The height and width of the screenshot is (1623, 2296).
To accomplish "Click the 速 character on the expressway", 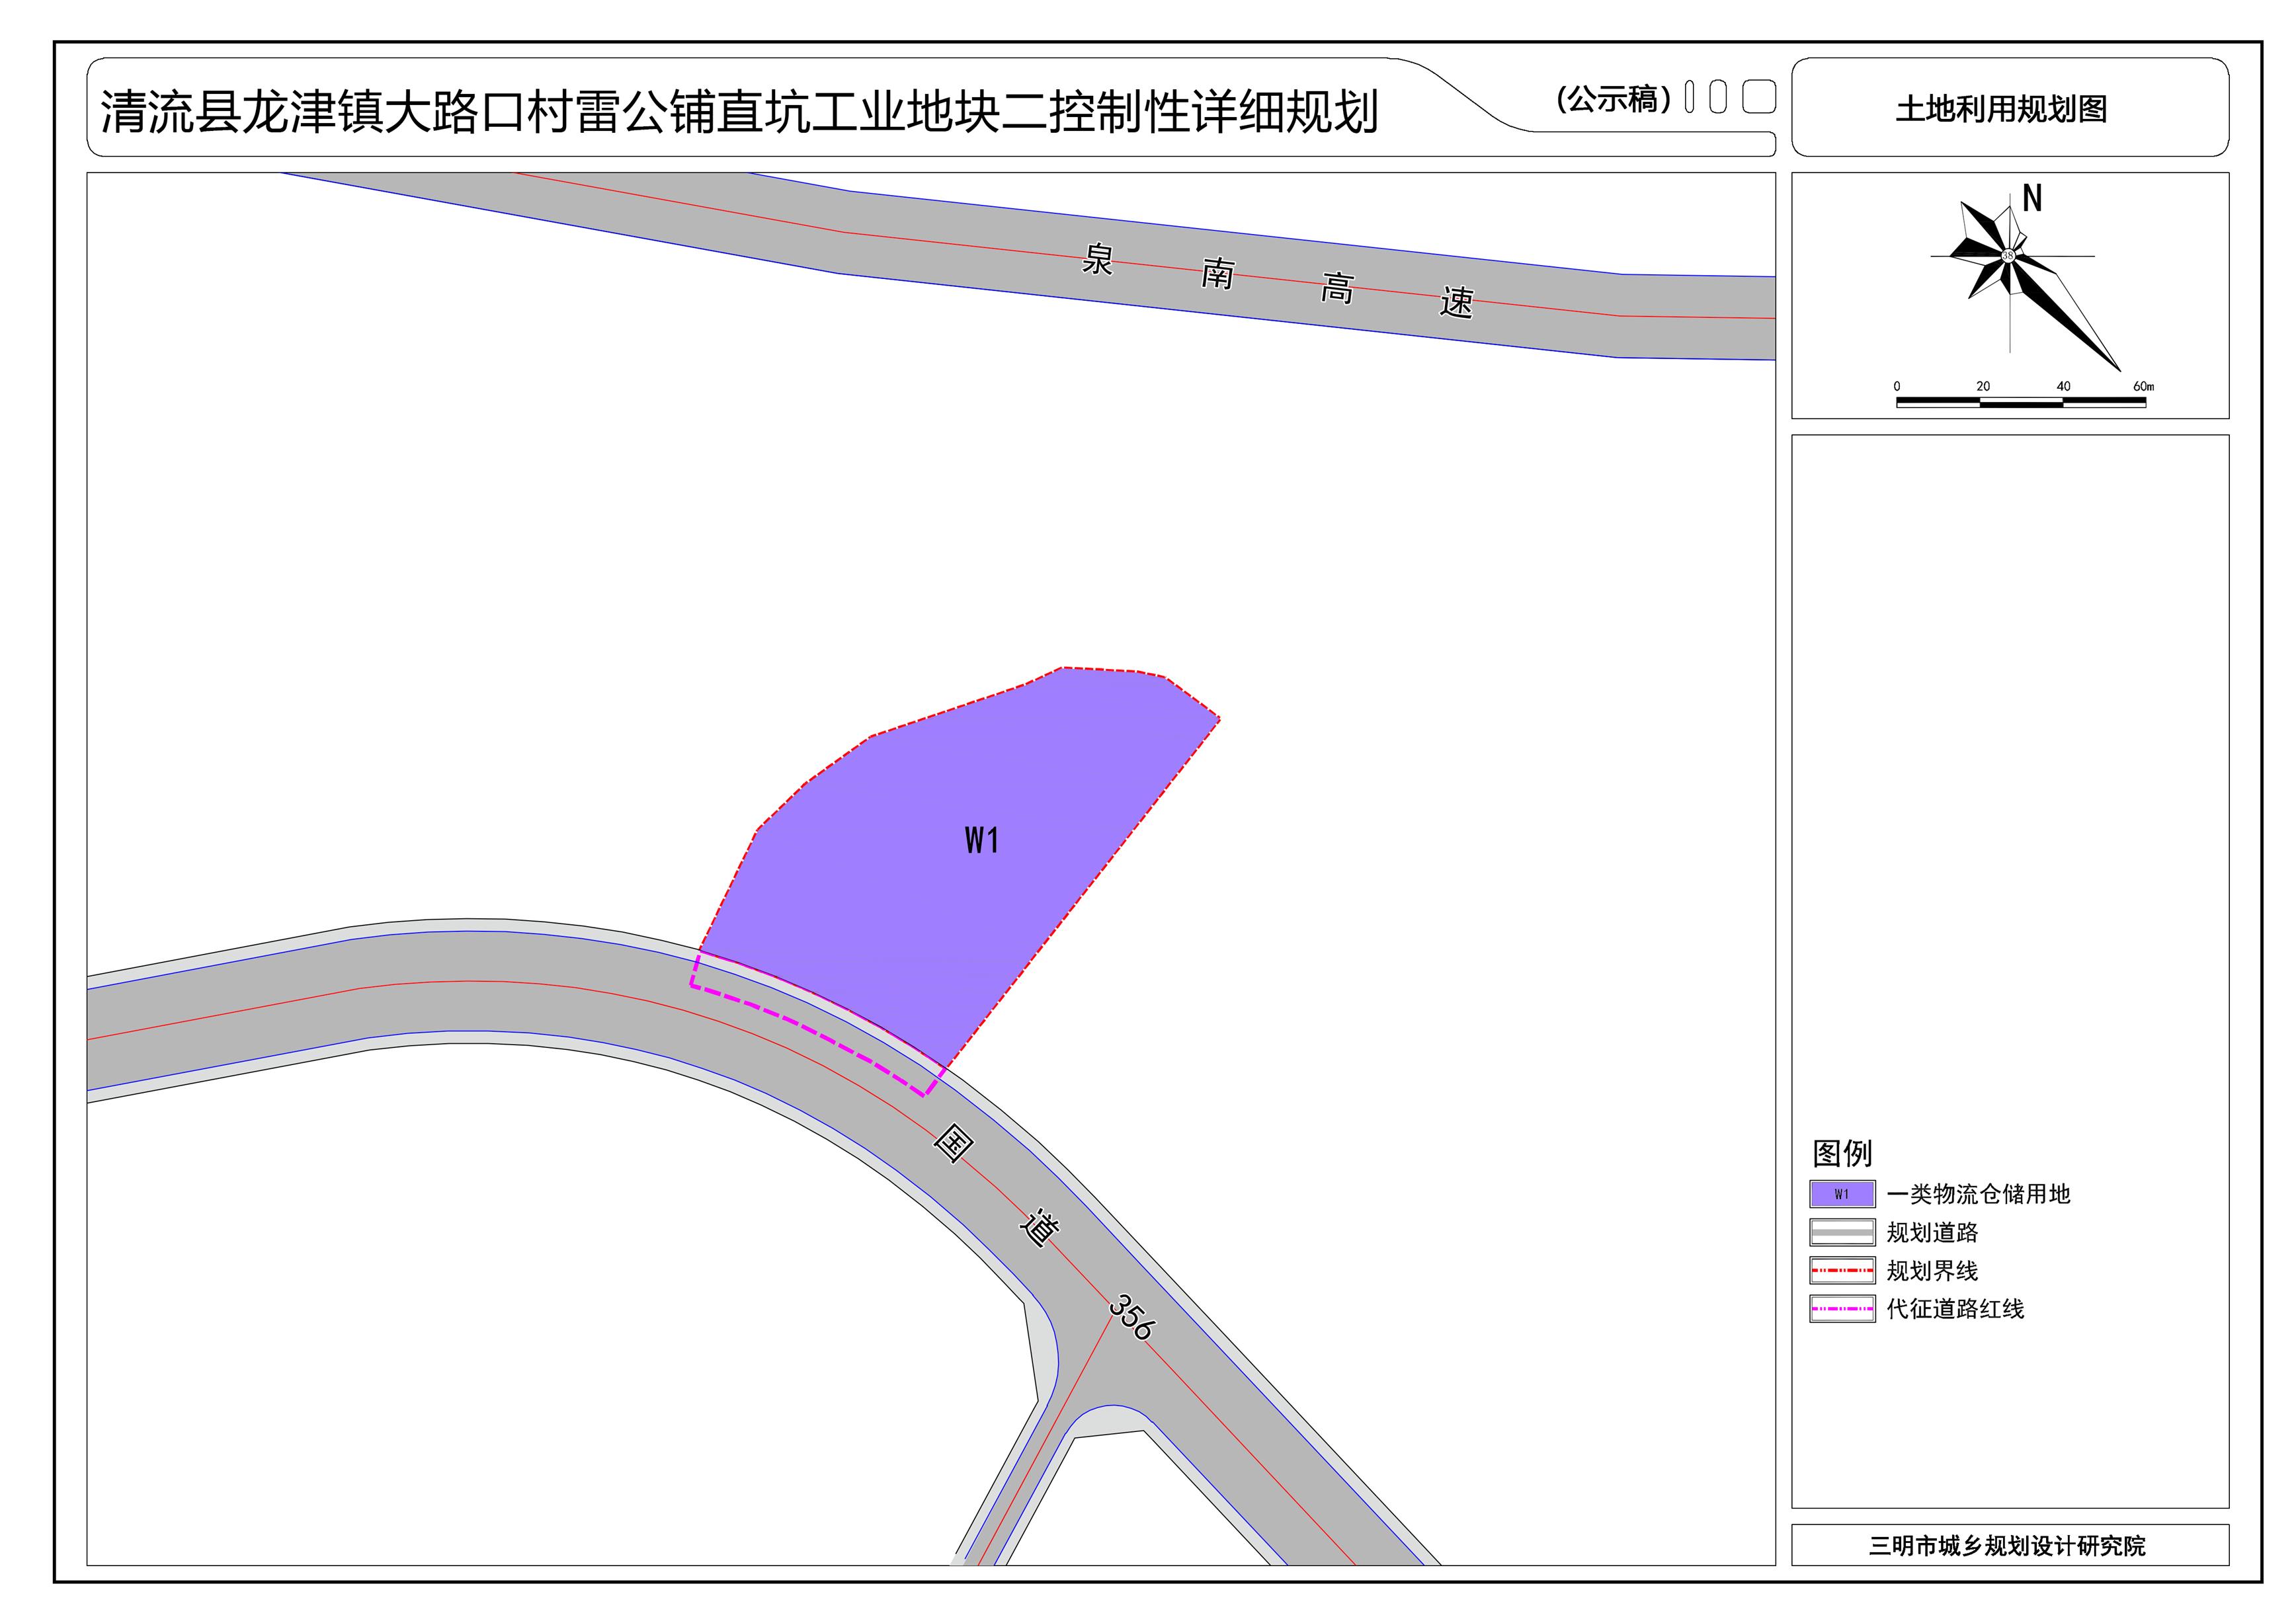I will 1456,301.
